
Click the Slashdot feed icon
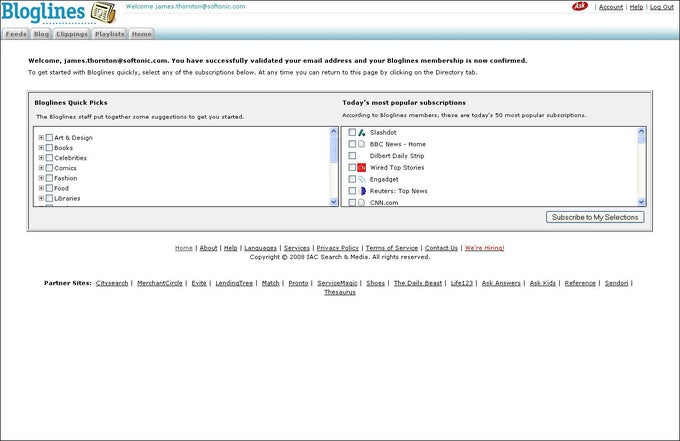tap(362, 132)
